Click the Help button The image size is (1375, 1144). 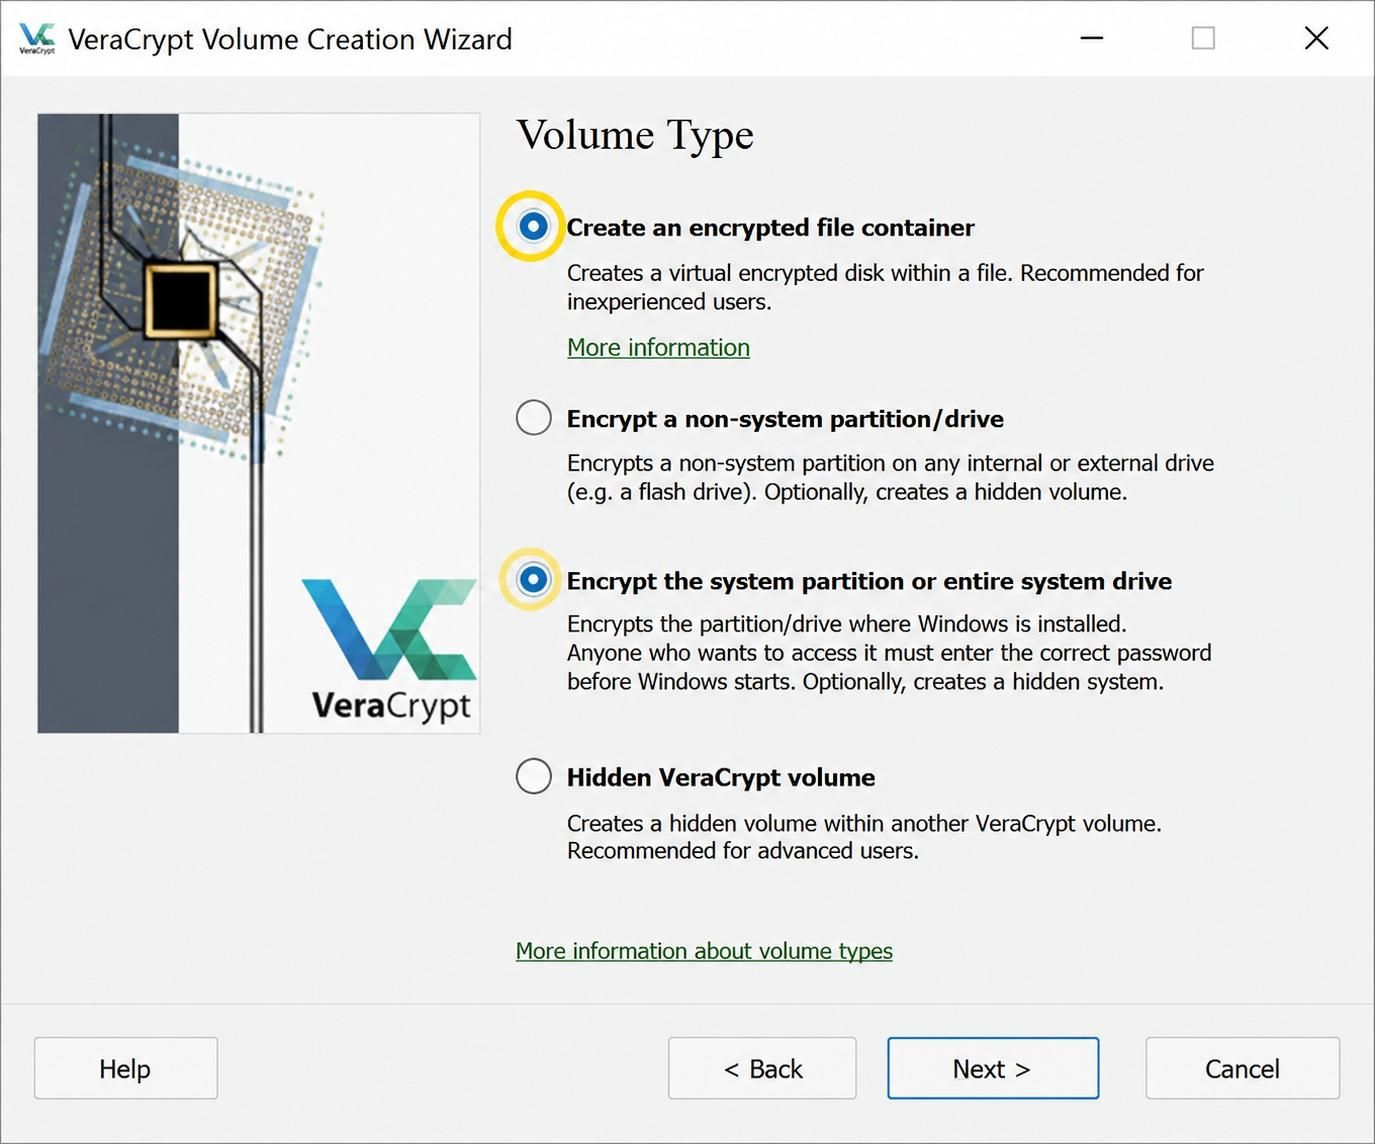coord(126,1068)
